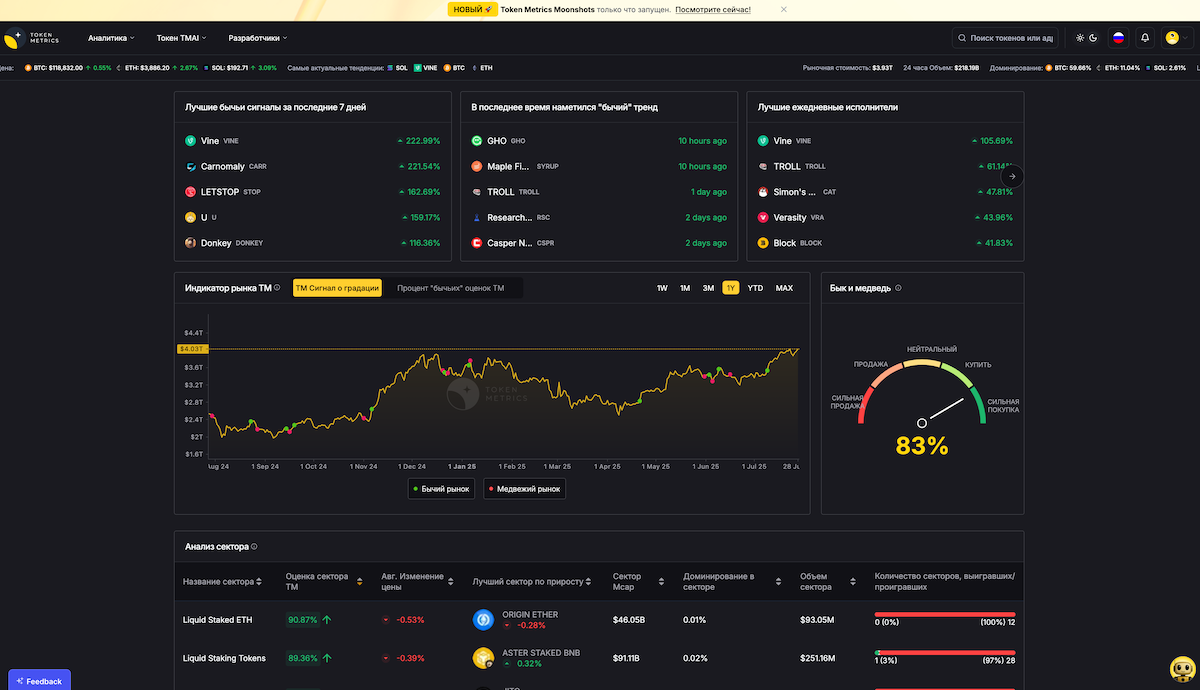Click the Donkey token icon
Image resolution: width=1200 pixels, height=690 pixels.
pyautogui.click(x=191, y=243)
